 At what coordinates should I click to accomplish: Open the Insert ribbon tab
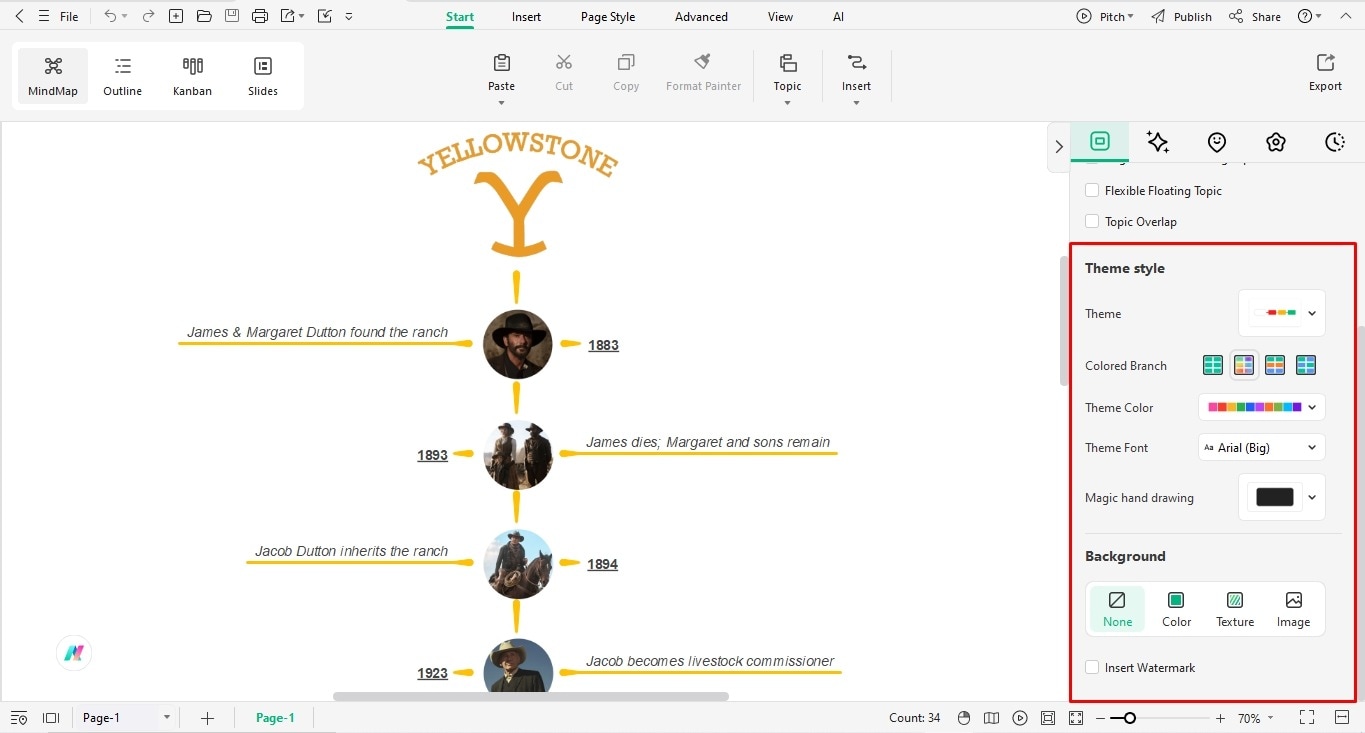click(526, 17)
